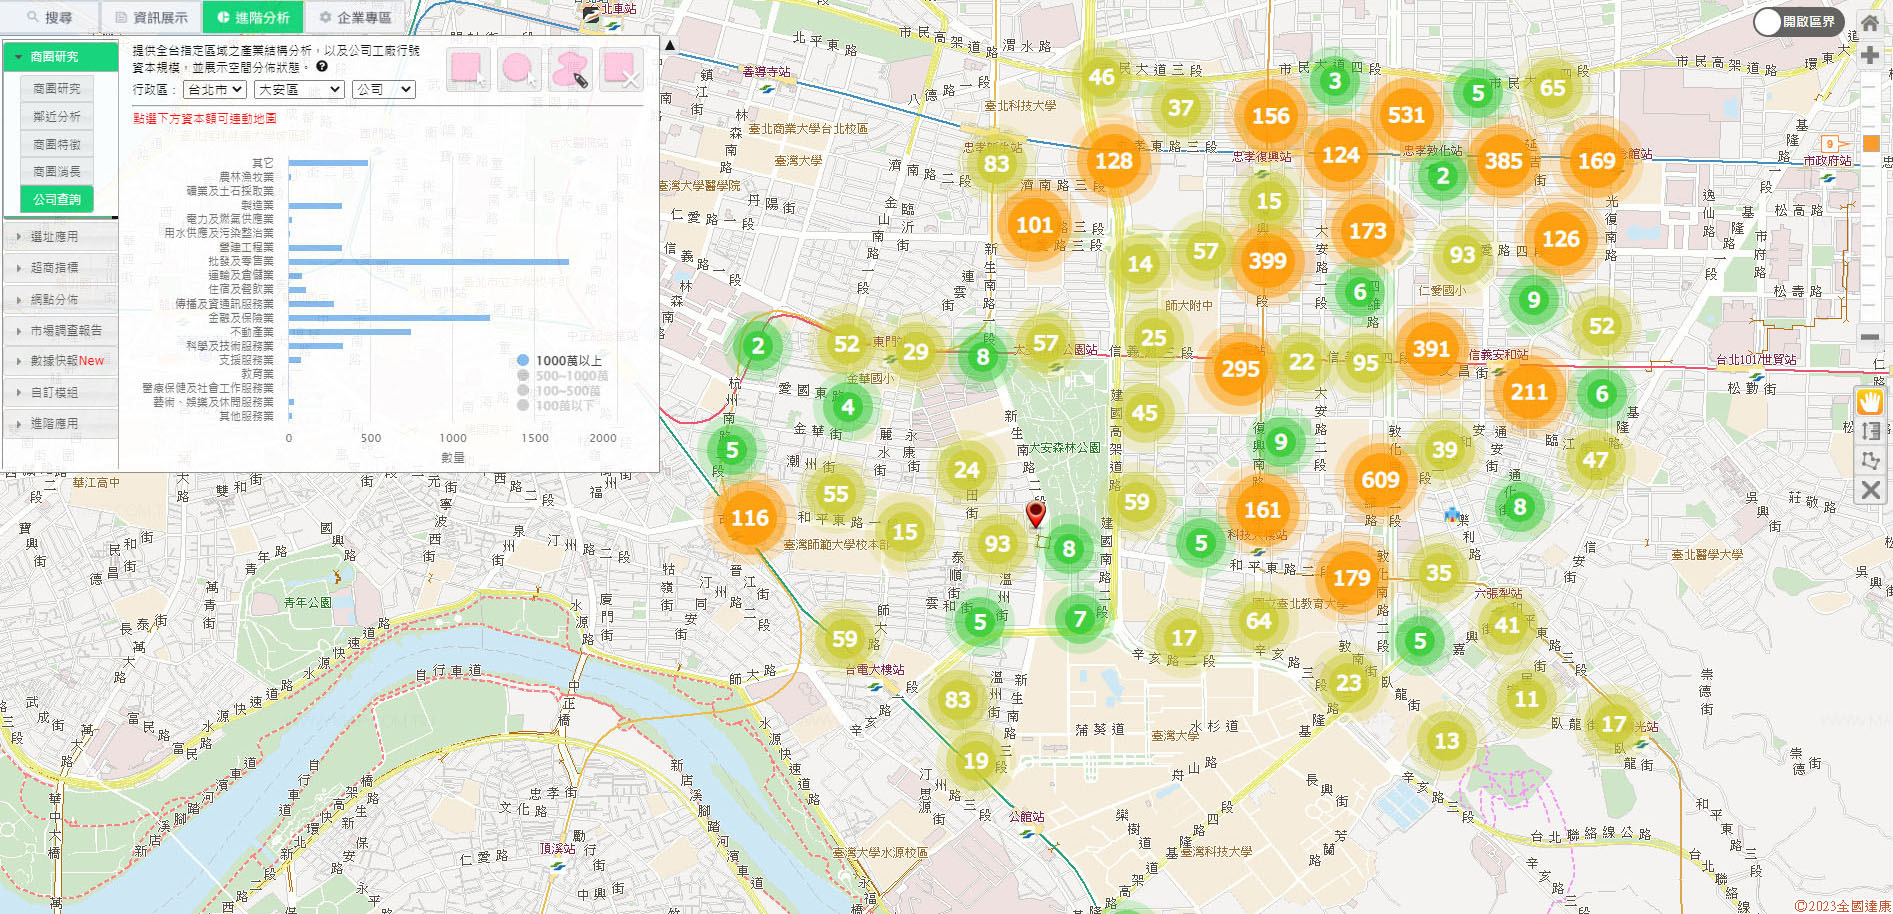Viewport: 1893px width, 914px height.
Task: Open the 企業專區 tab
Action: point(355,17)
